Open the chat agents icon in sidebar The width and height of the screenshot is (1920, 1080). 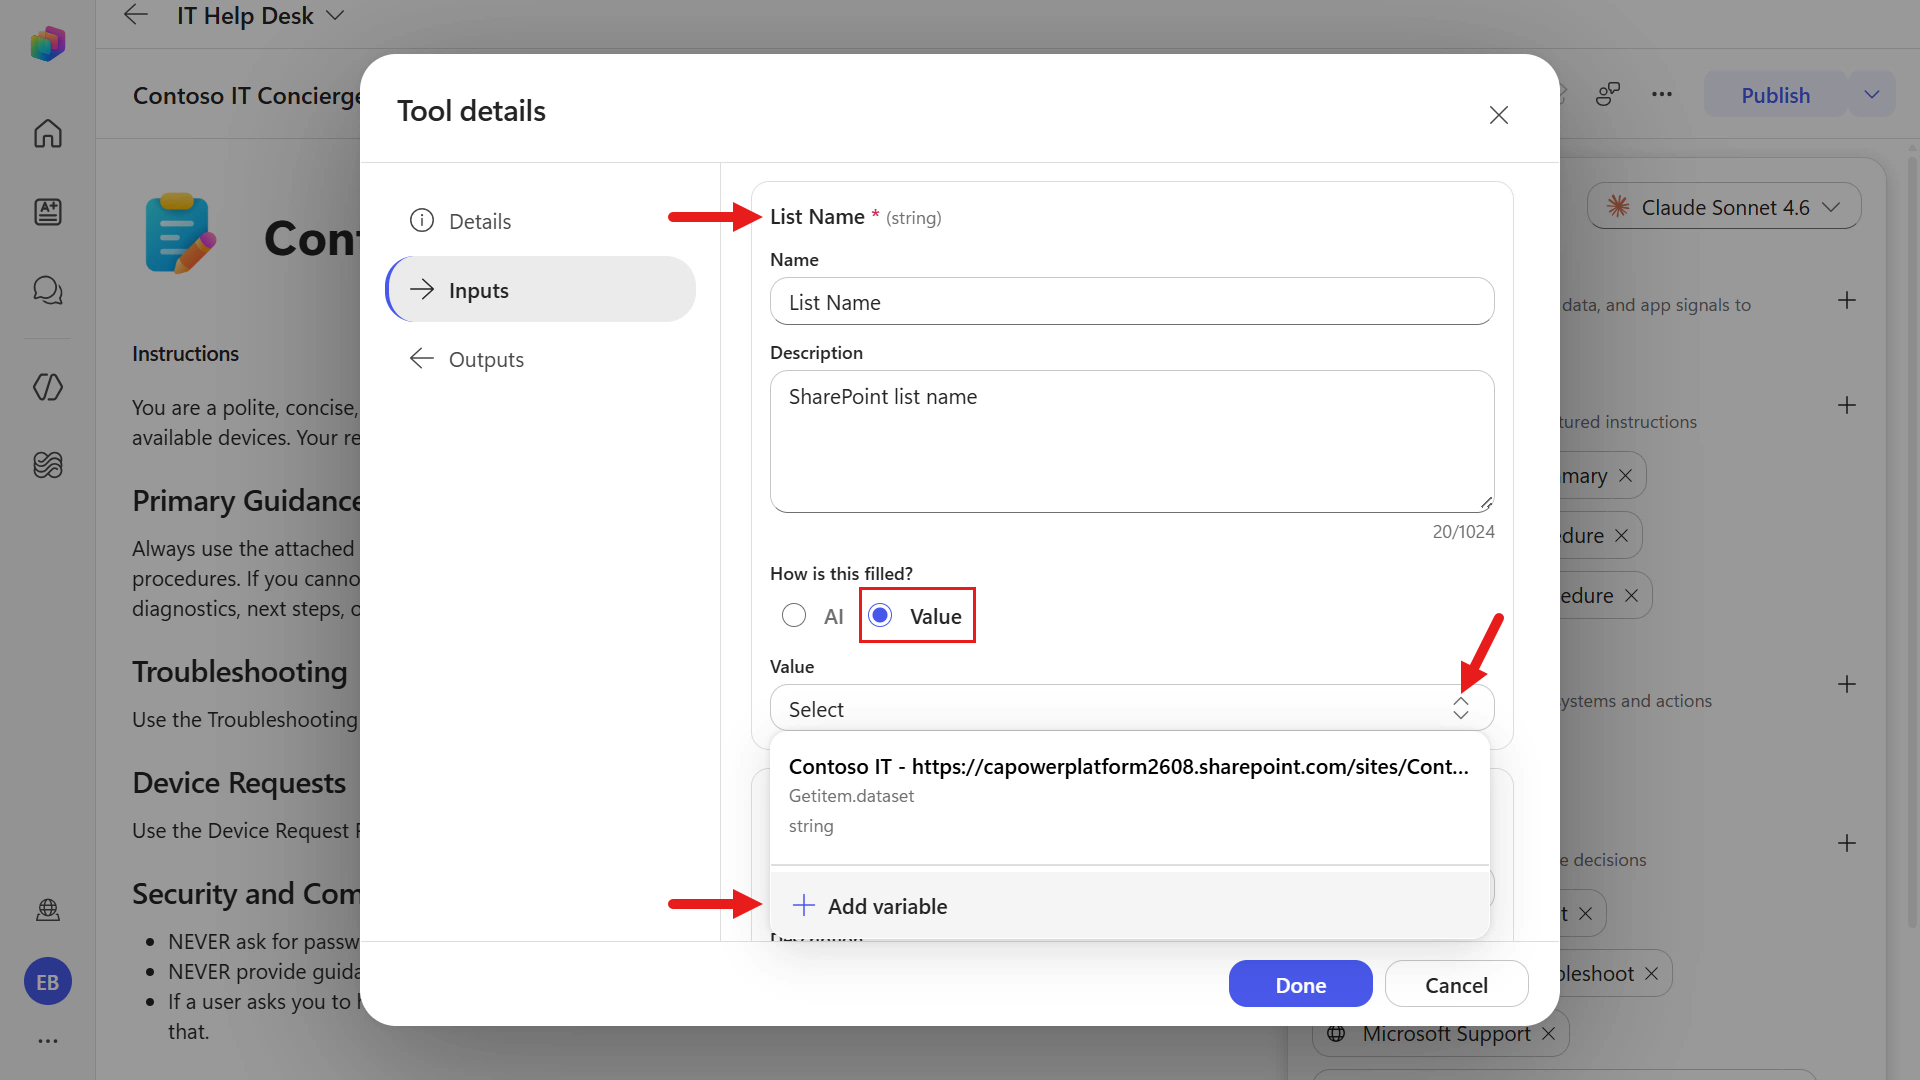point(48,290)
